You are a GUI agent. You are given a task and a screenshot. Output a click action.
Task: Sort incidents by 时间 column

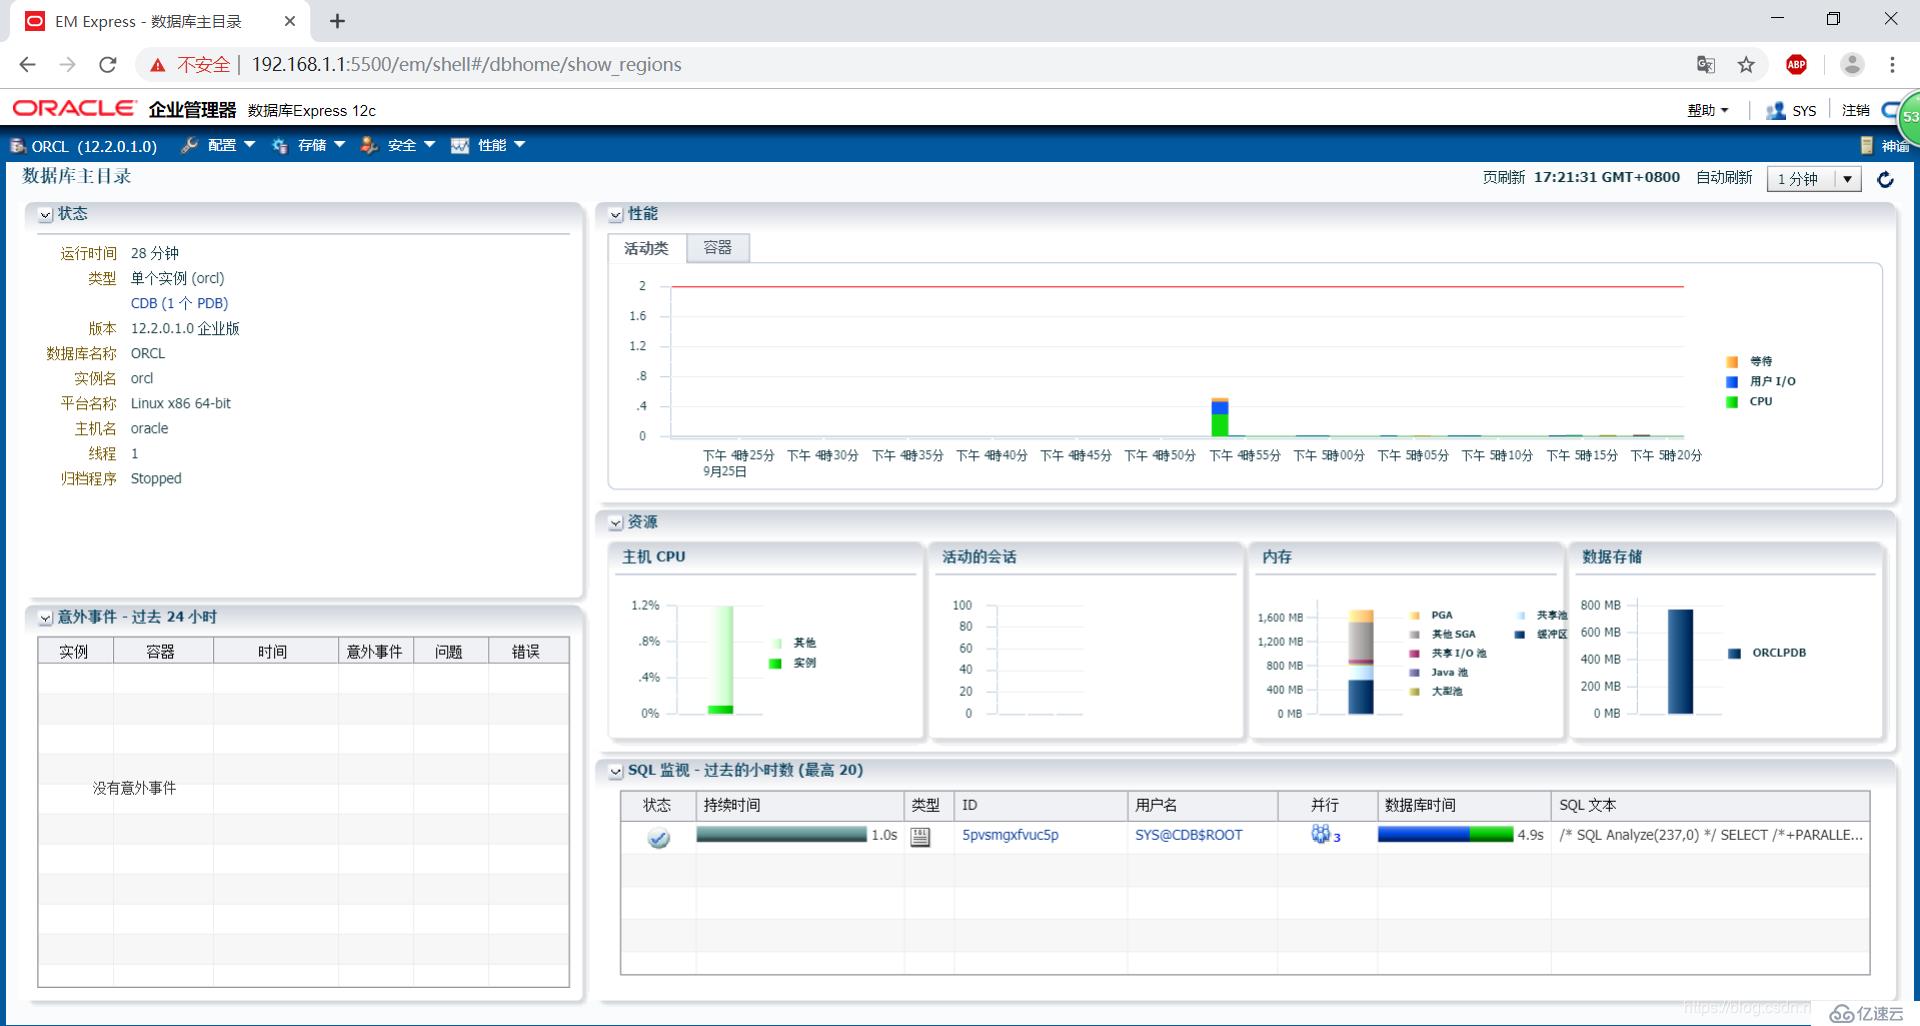(x=275, y=652)
